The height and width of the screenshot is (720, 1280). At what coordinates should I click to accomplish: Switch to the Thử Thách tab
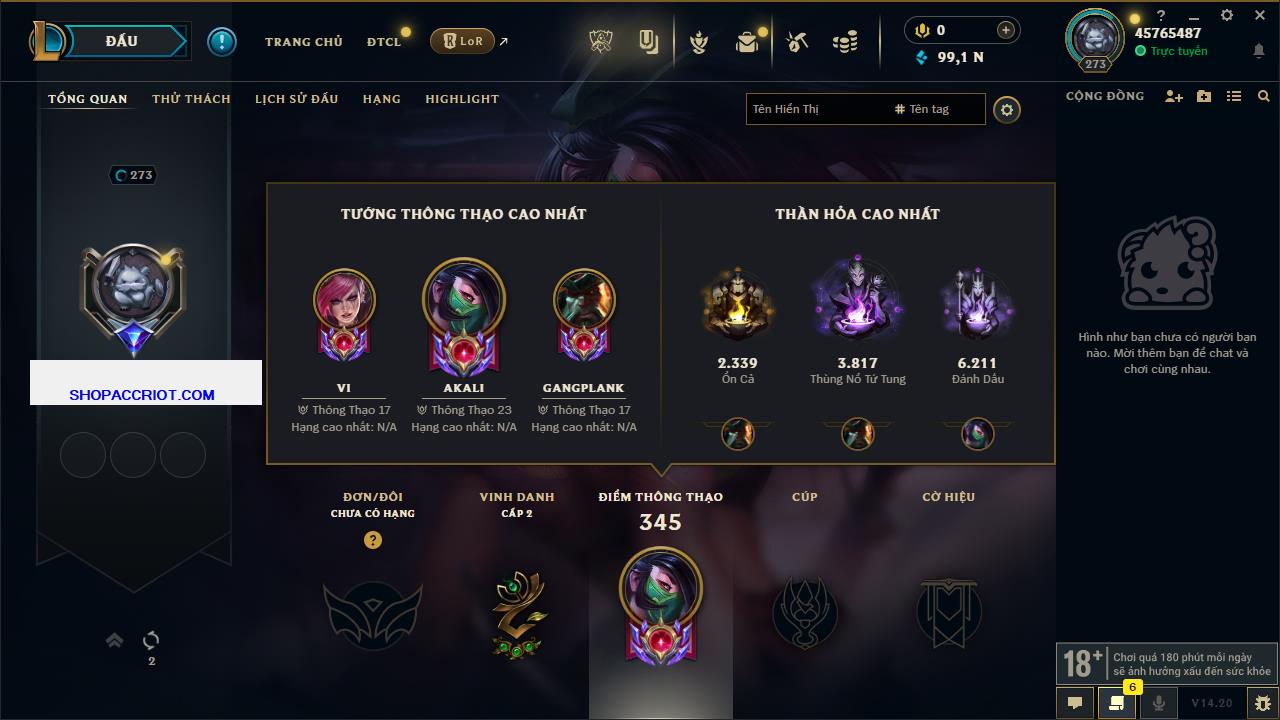[191, 99]
